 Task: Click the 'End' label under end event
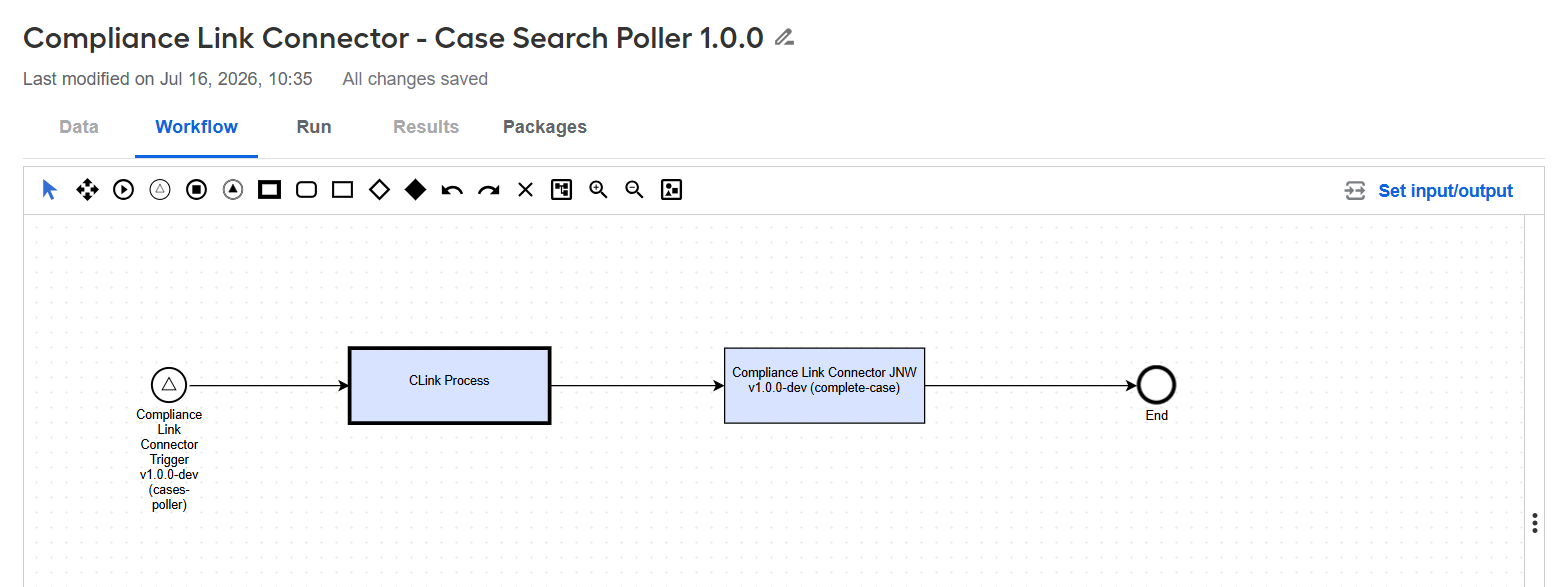(1157, 415)
